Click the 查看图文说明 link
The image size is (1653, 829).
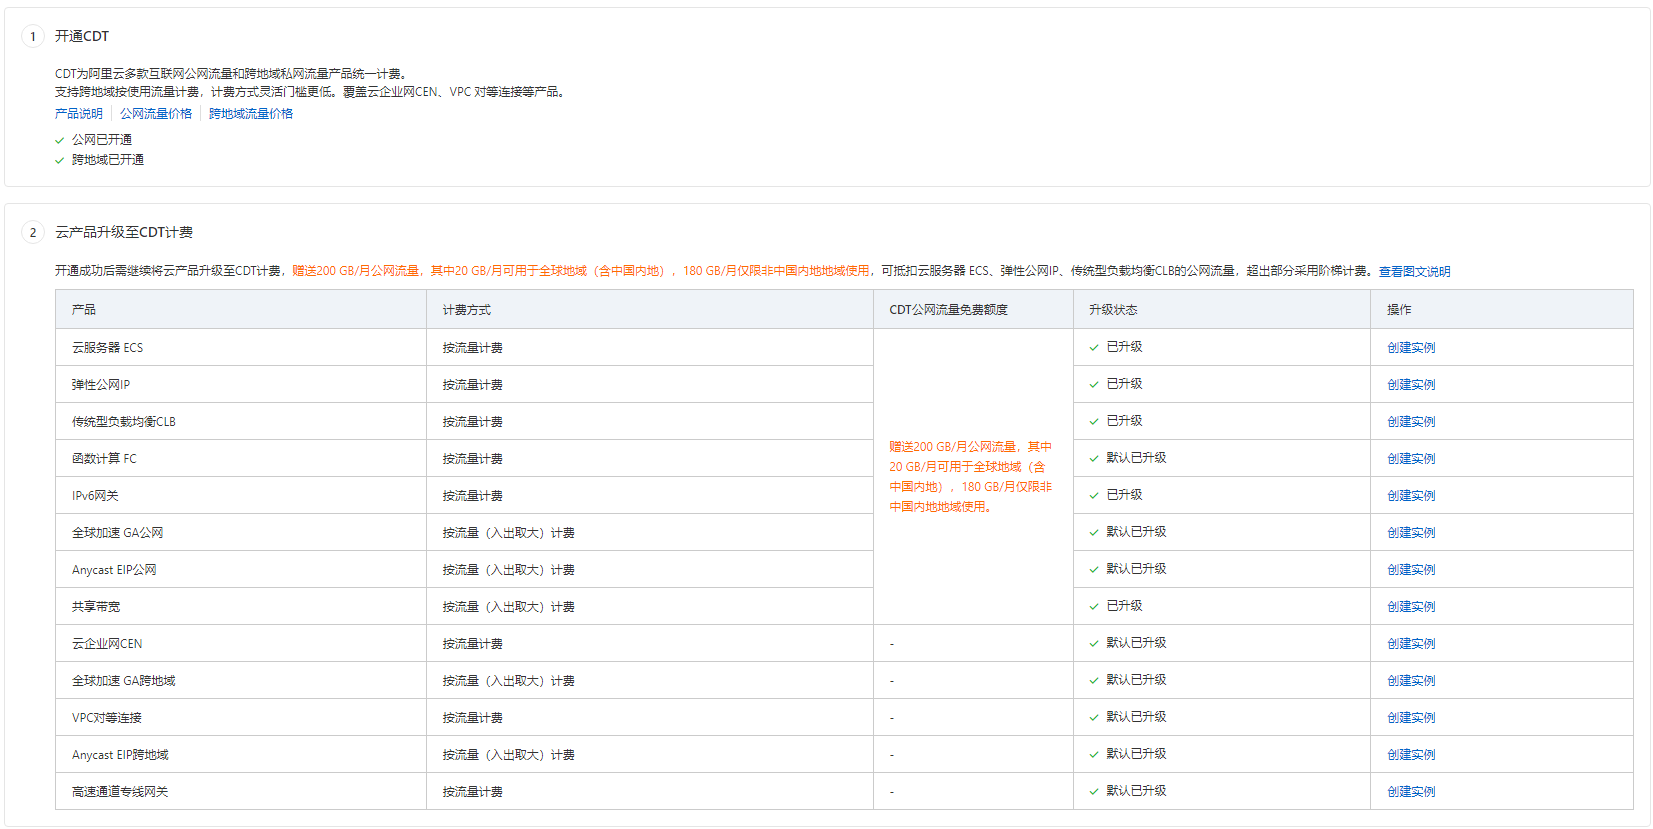pos(1414,272)
